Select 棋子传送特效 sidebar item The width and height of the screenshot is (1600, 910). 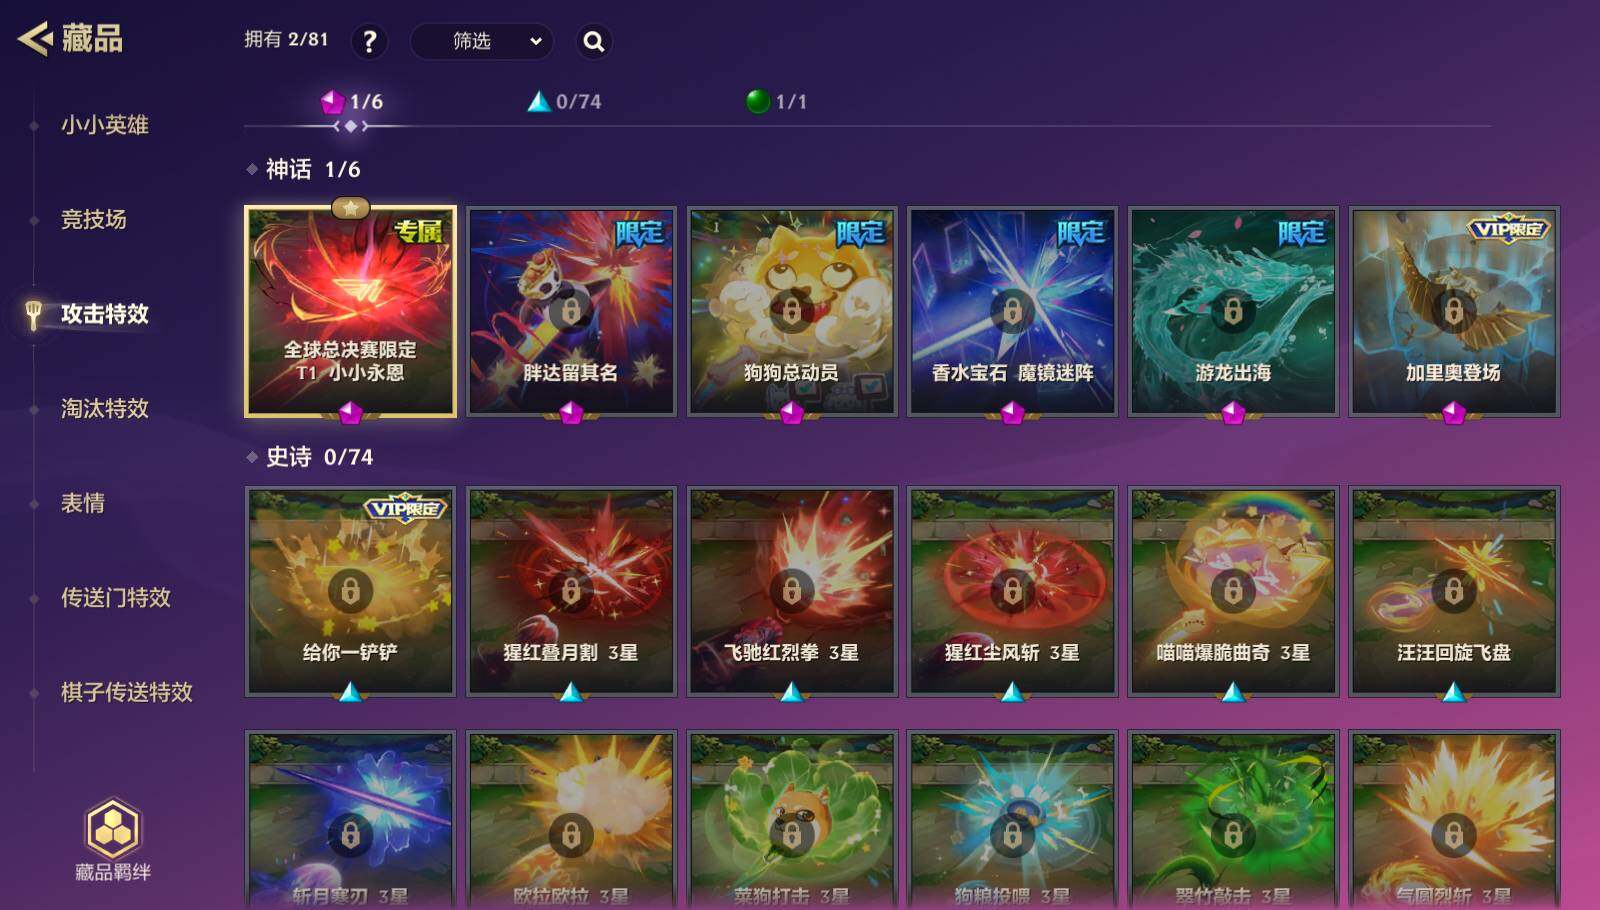click(126, 692)
